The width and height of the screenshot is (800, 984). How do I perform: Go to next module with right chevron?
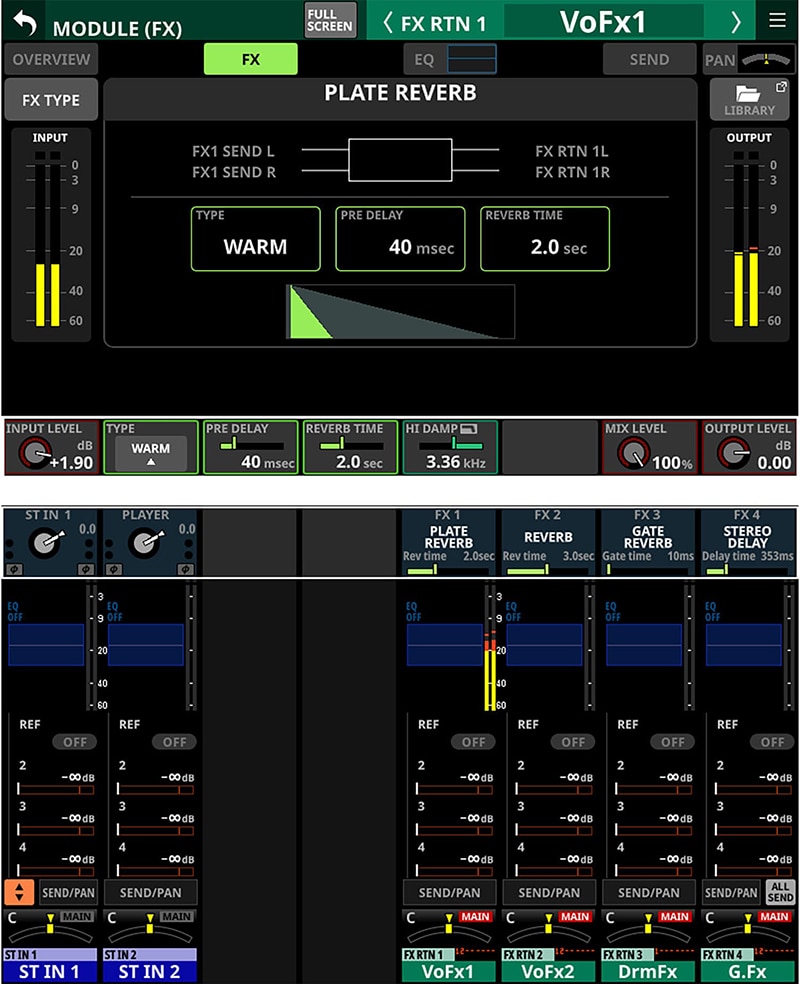(x=736, y=22)
